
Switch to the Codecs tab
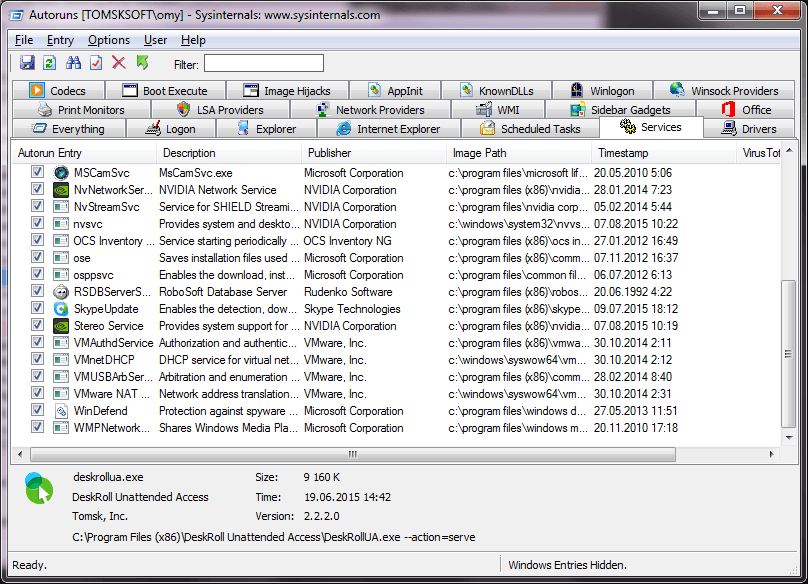(58, 91)
